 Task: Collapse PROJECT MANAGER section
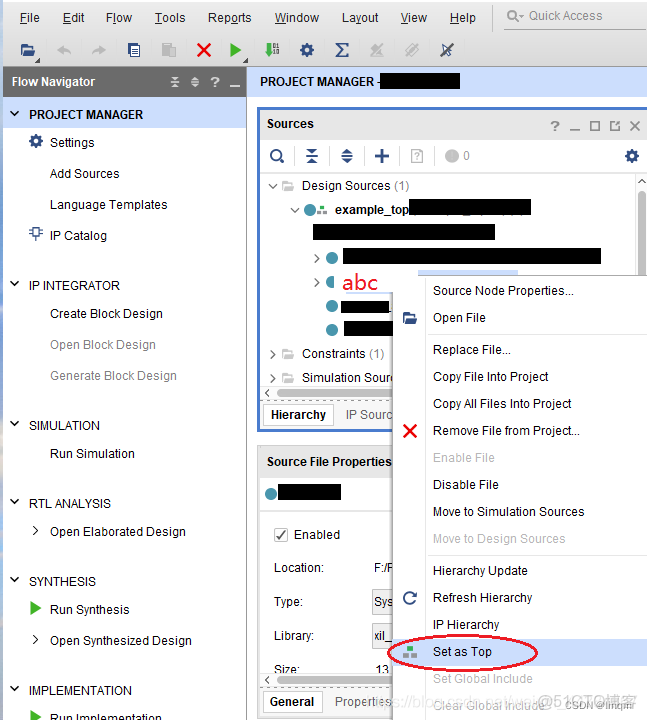(15, 113)
